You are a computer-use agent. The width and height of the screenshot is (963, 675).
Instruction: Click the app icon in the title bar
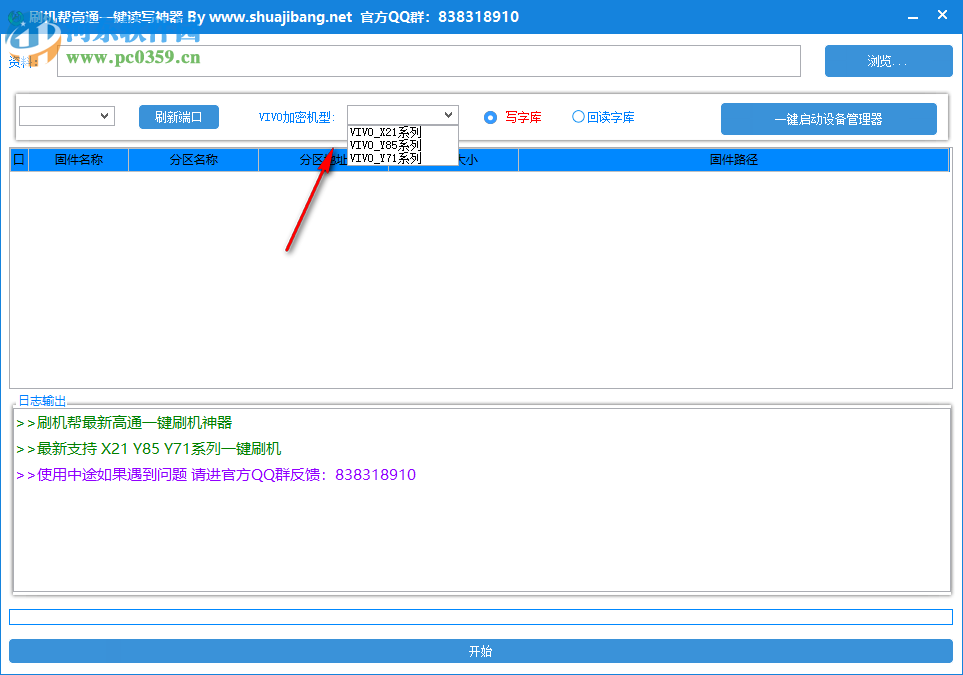point(16,17)
